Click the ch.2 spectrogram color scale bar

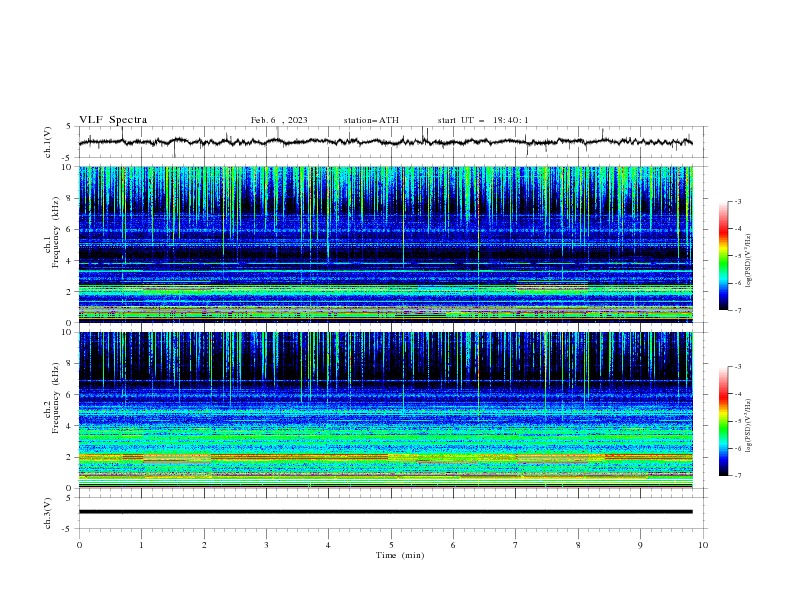723,421
